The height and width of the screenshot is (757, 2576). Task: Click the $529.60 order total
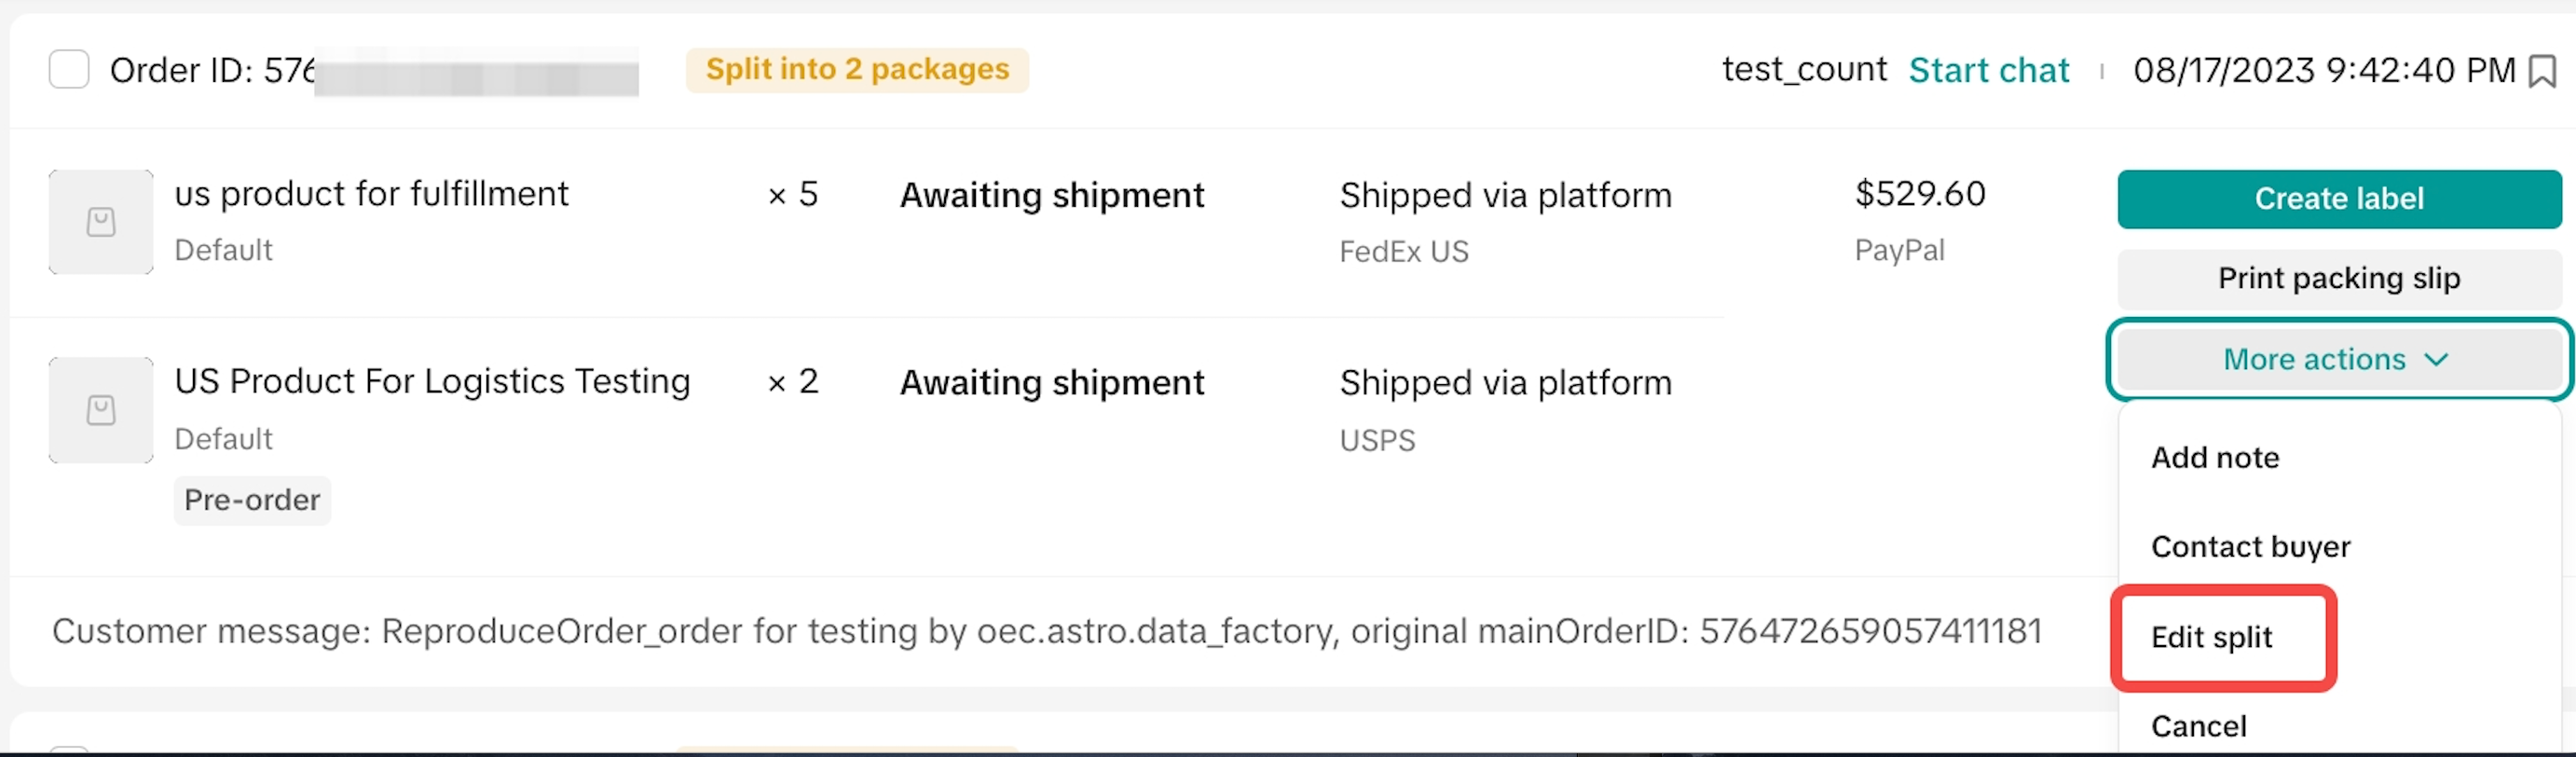coord(1919,194)
